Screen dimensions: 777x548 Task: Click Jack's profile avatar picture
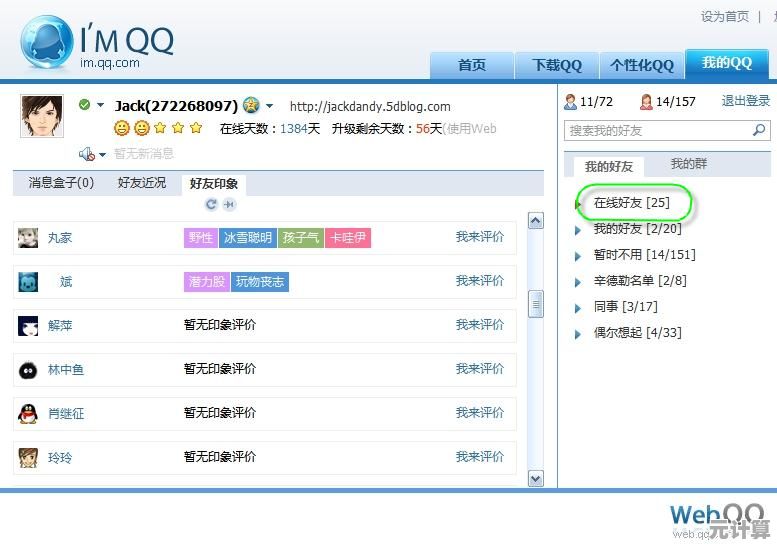click(x=41, y=117)
